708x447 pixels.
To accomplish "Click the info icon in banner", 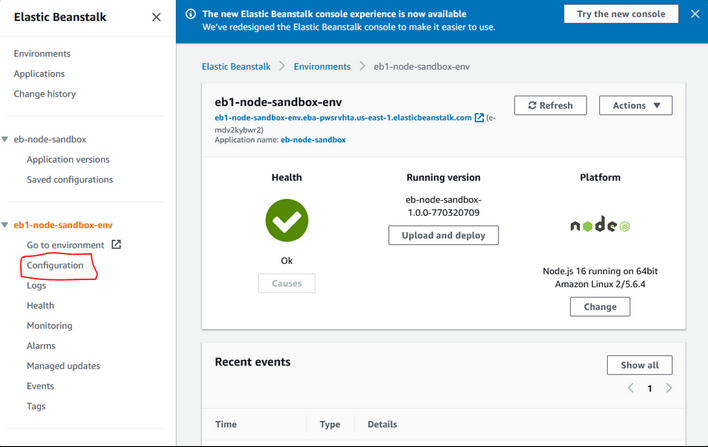I will (x=191, y=15).
